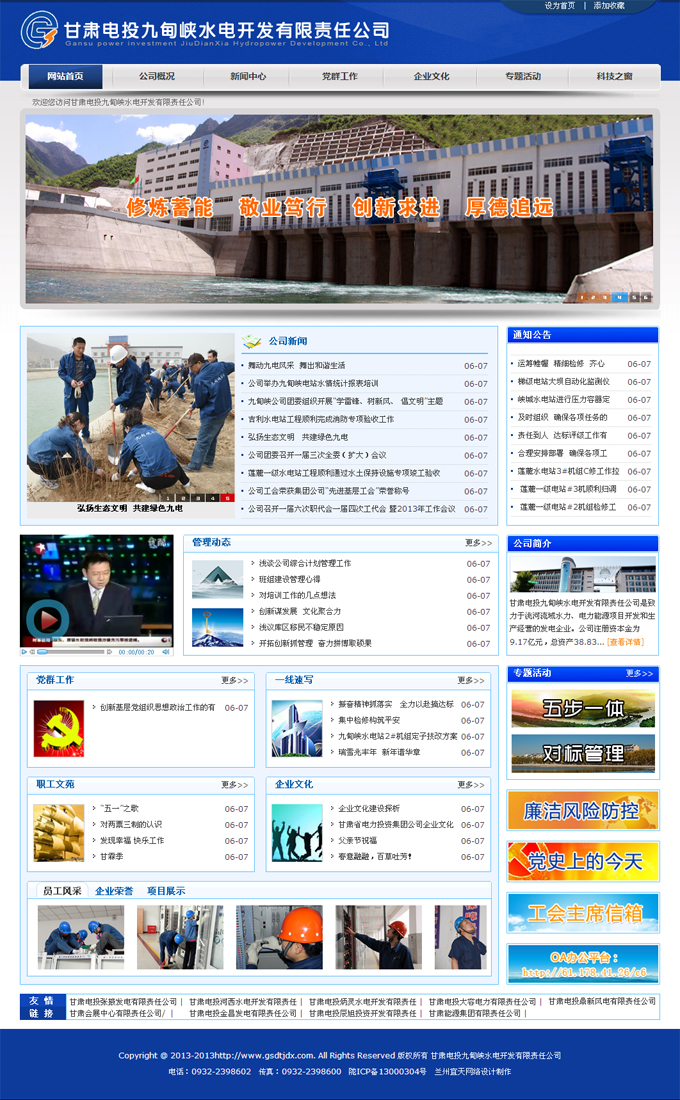The width and height of the screenshot is (680, 1100).
Task: Switch to the 项目展示 tab
Action: pyautogui.click(x=166, y=891)
